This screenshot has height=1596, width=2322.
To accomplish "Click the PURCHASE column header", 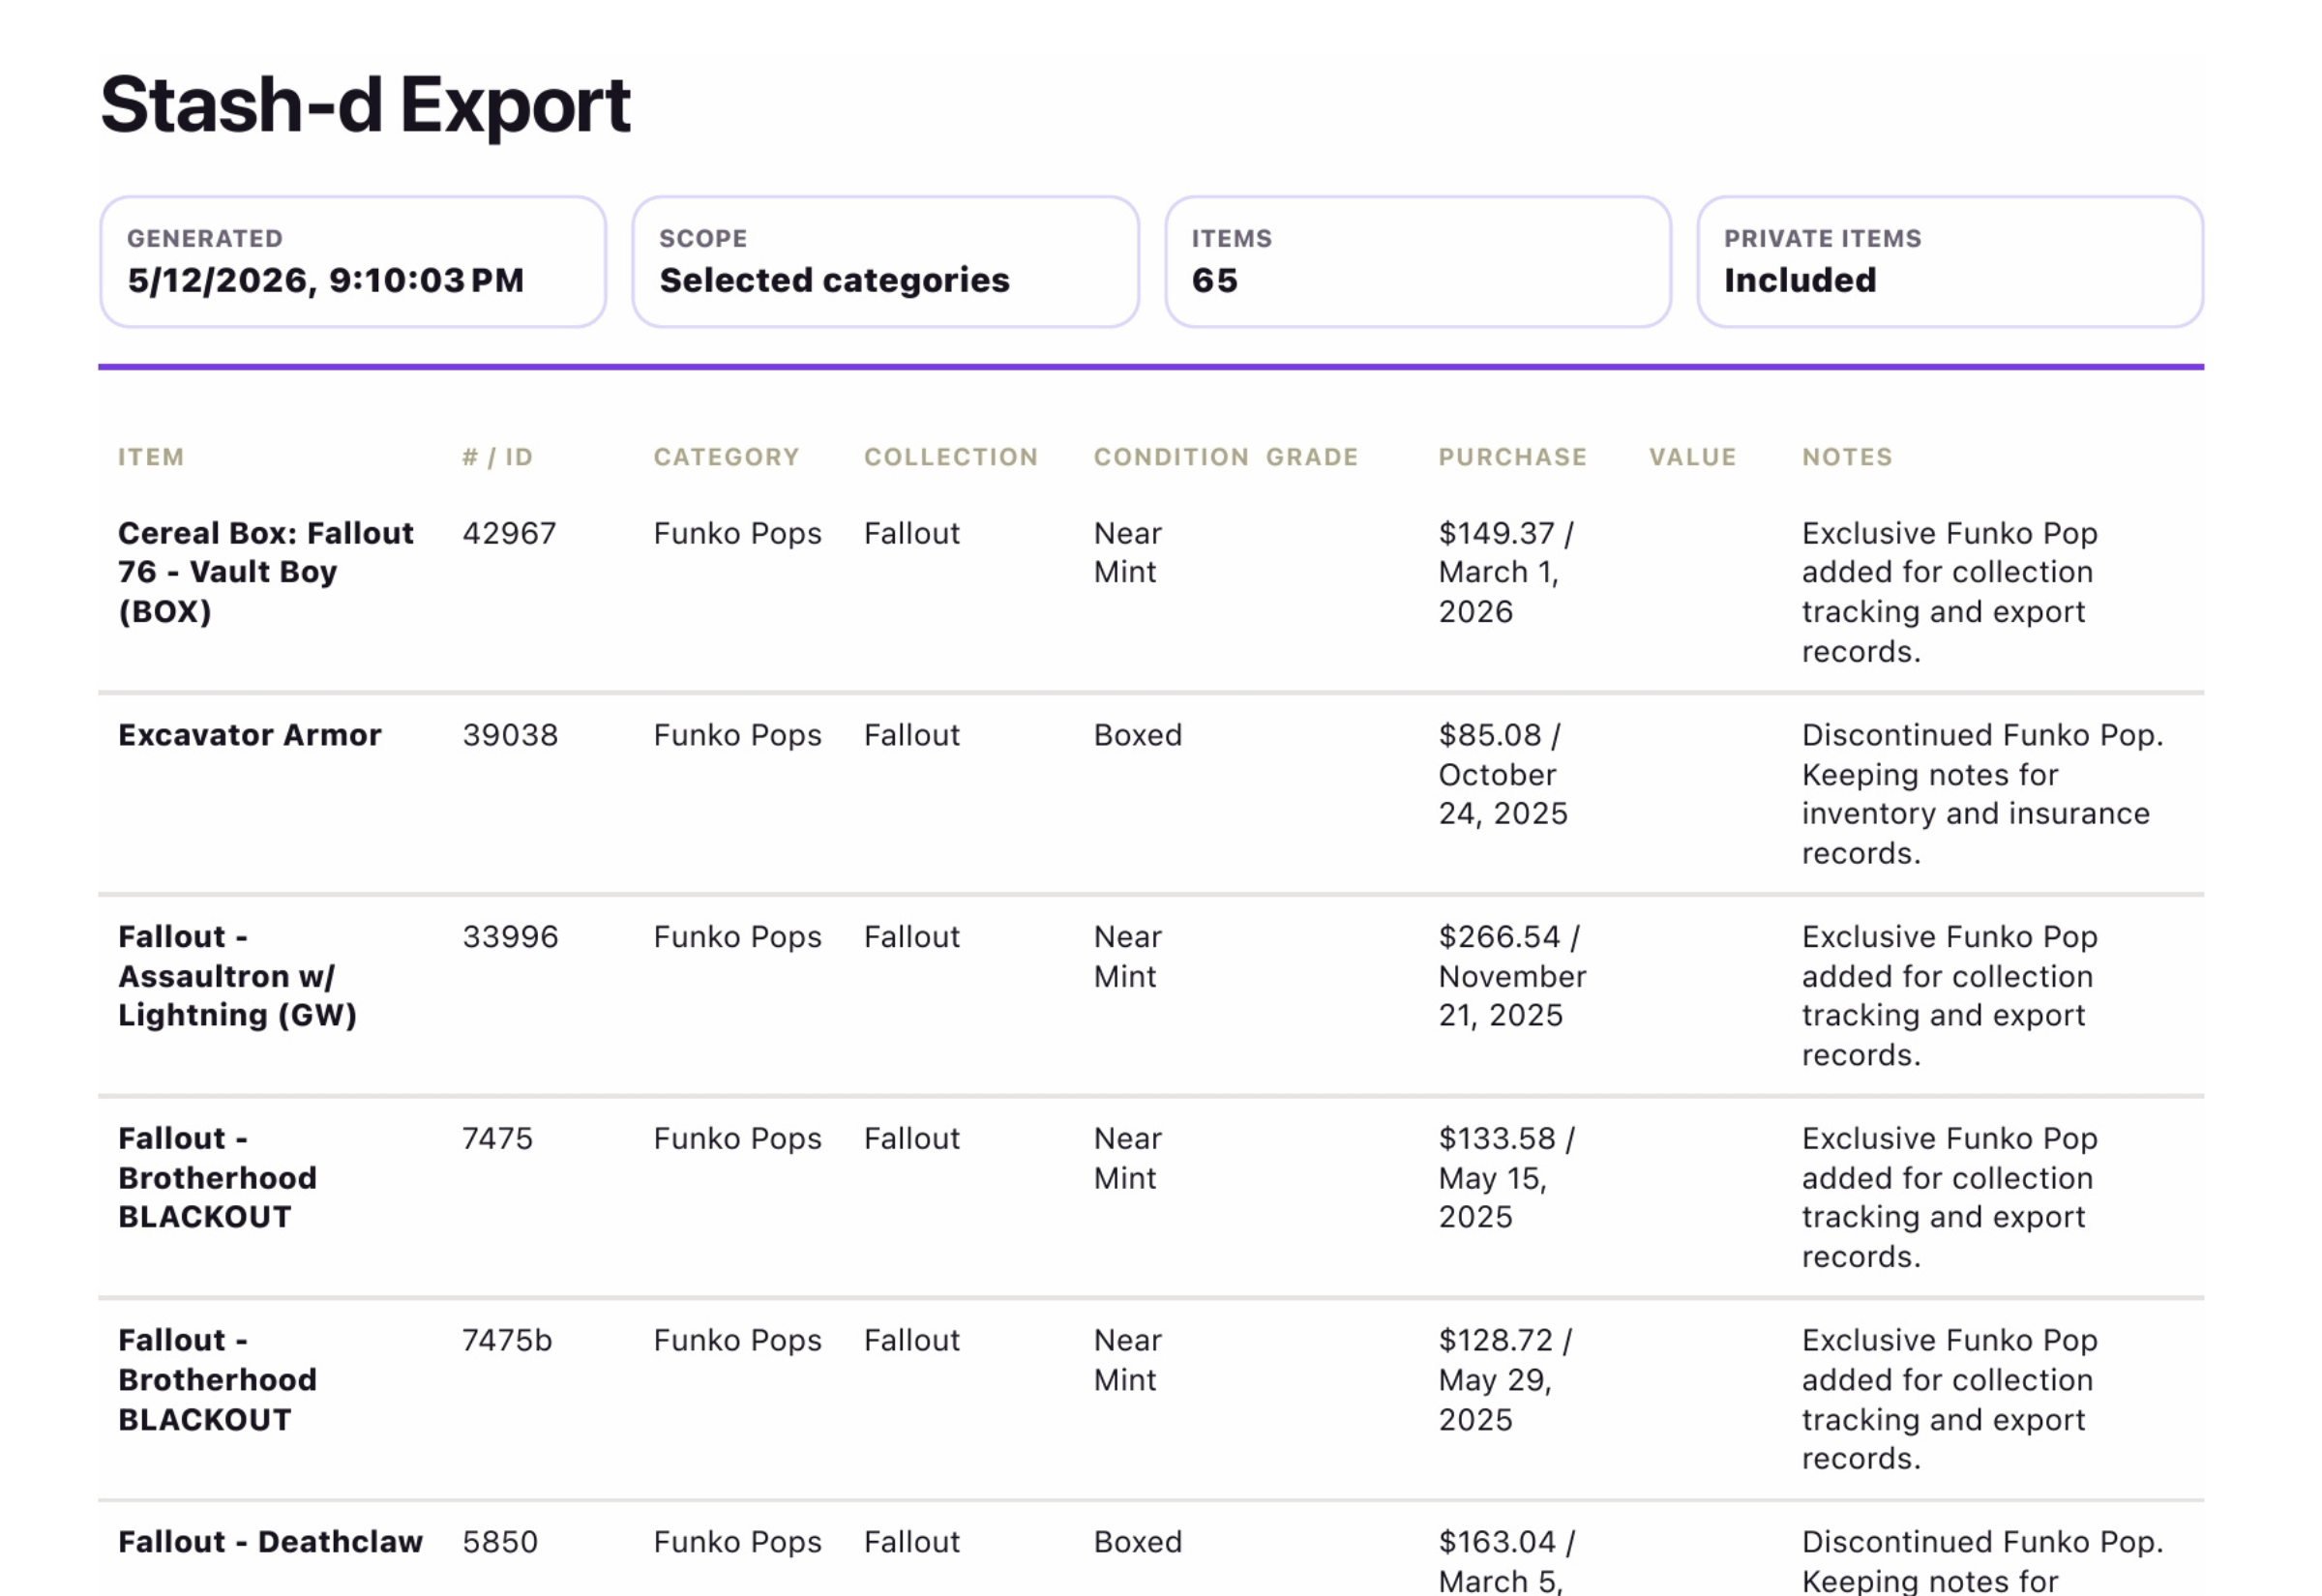I will 1513,457.
